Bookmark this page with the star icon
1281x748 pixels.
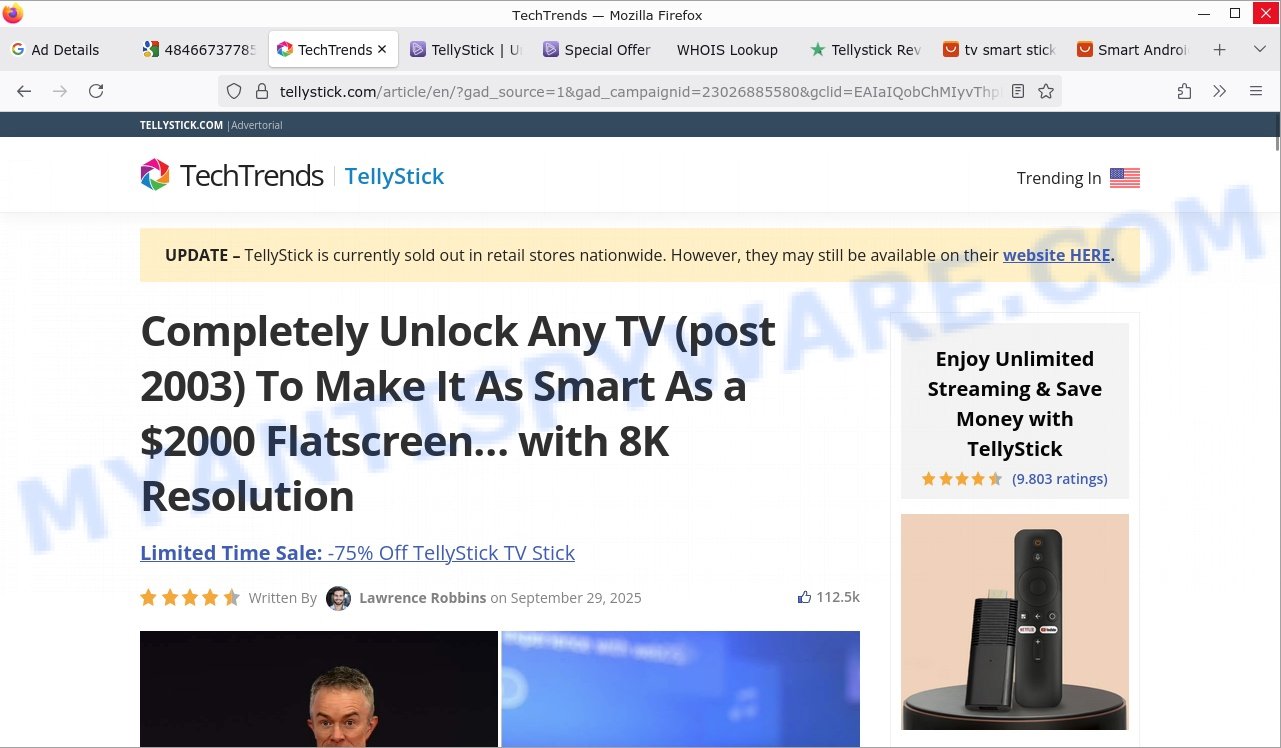(1046, 91)
